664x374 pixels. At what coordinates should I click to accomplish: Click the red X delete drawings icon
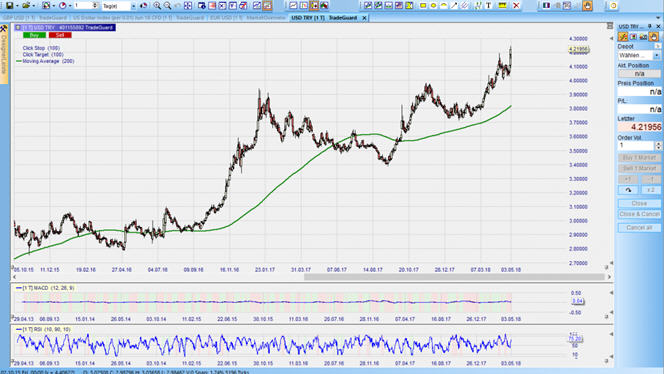click(516, 6)
